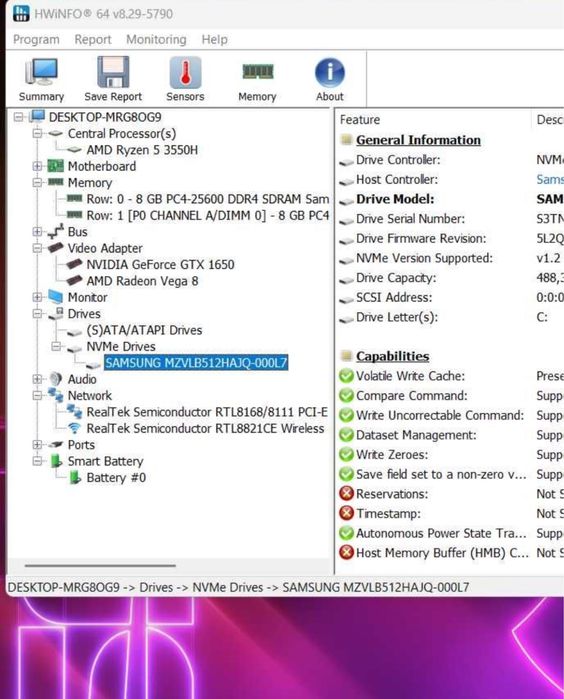Click the Drive Capacity row
The width and height of the screenshot is (564, 699).
450,278
